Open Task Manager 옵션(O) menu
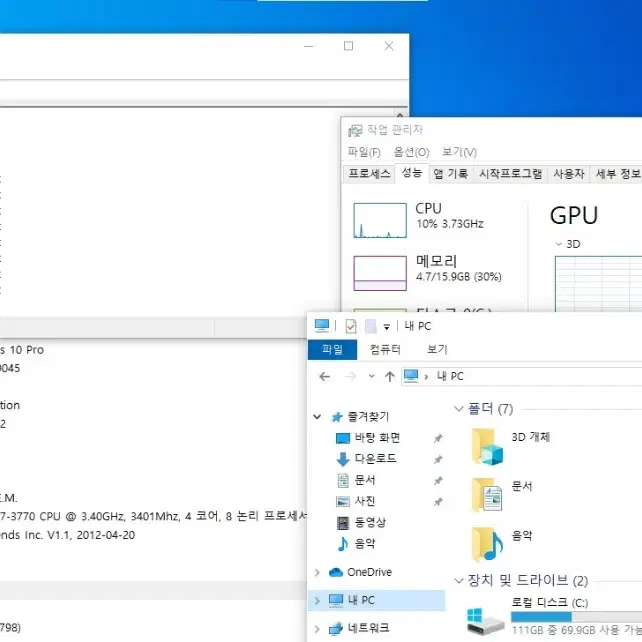 click(x=411, y=152)
